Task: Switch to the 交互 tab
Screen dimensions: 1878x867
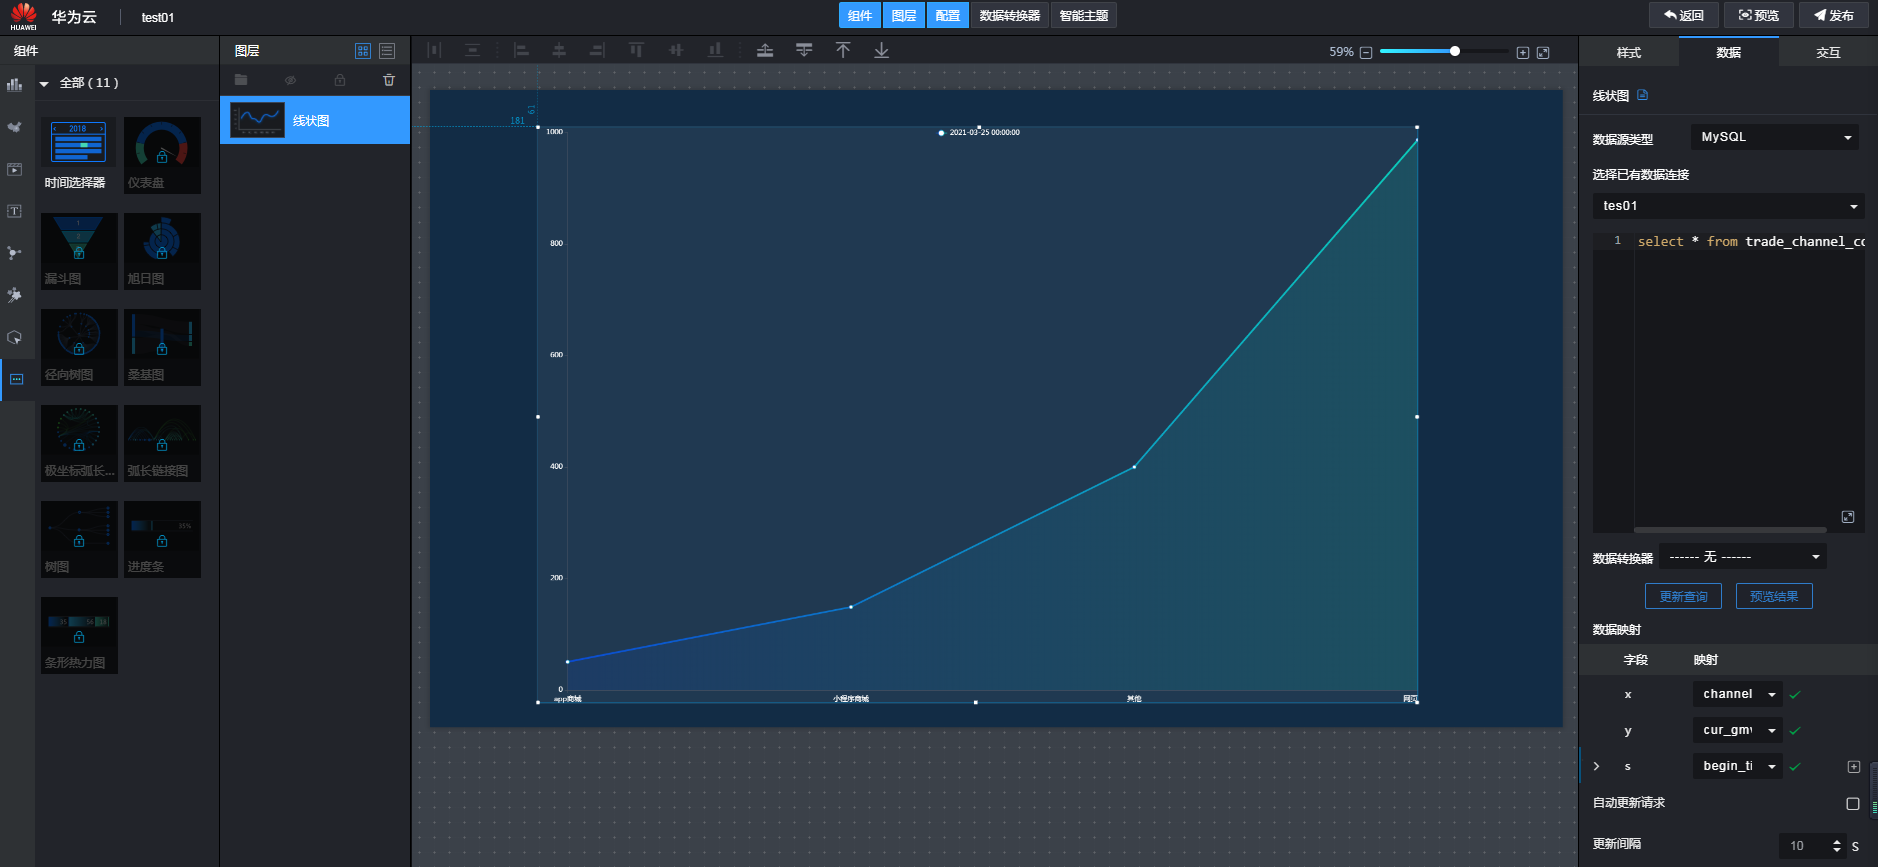Action: click(x=1829, y=52)
